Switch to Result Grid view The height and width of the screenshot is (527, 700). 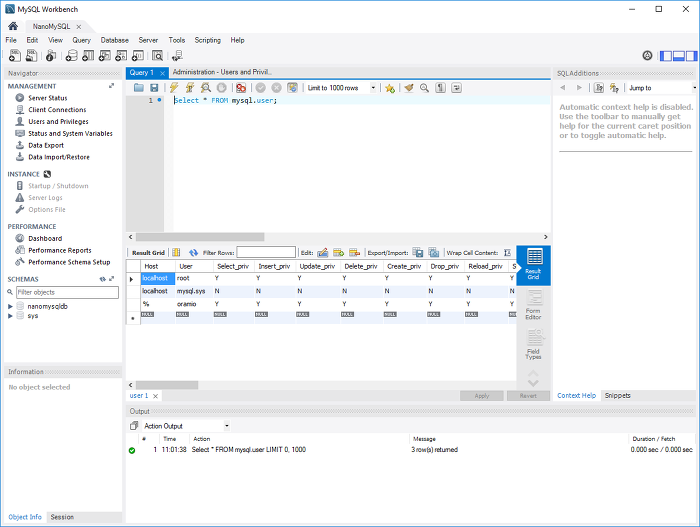click(533, 265)
